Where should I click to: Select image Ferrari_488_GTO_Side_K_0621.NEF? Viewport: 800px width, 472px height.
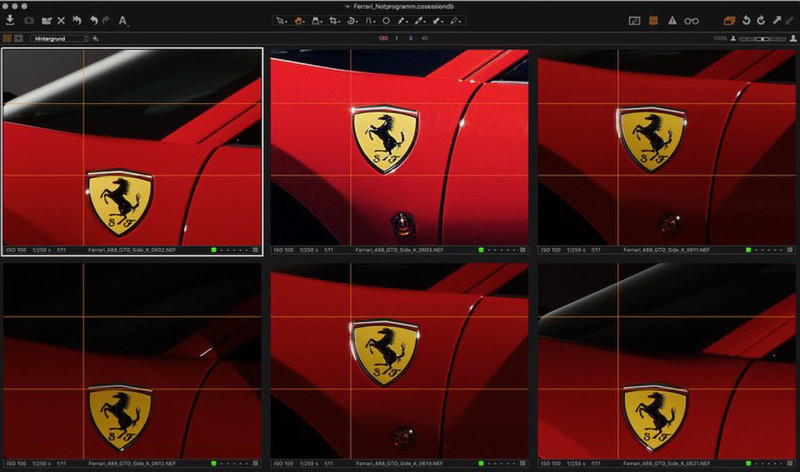click(x=667, y=361)
